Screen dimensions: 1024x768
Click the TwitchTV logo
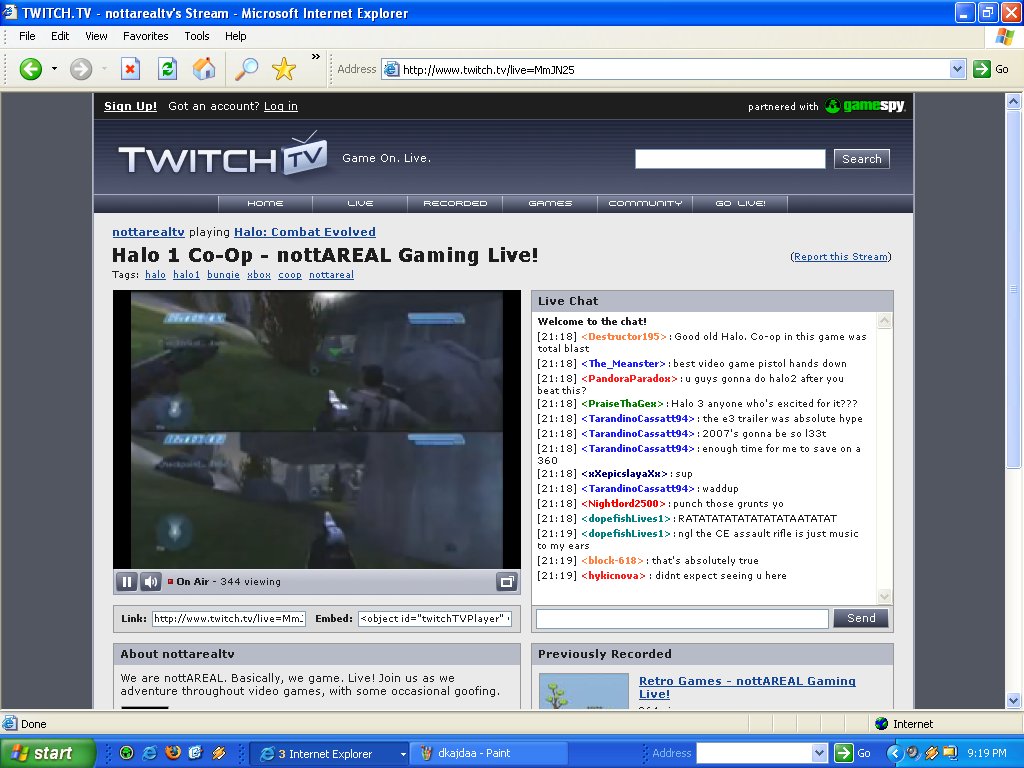click(220, 156)
